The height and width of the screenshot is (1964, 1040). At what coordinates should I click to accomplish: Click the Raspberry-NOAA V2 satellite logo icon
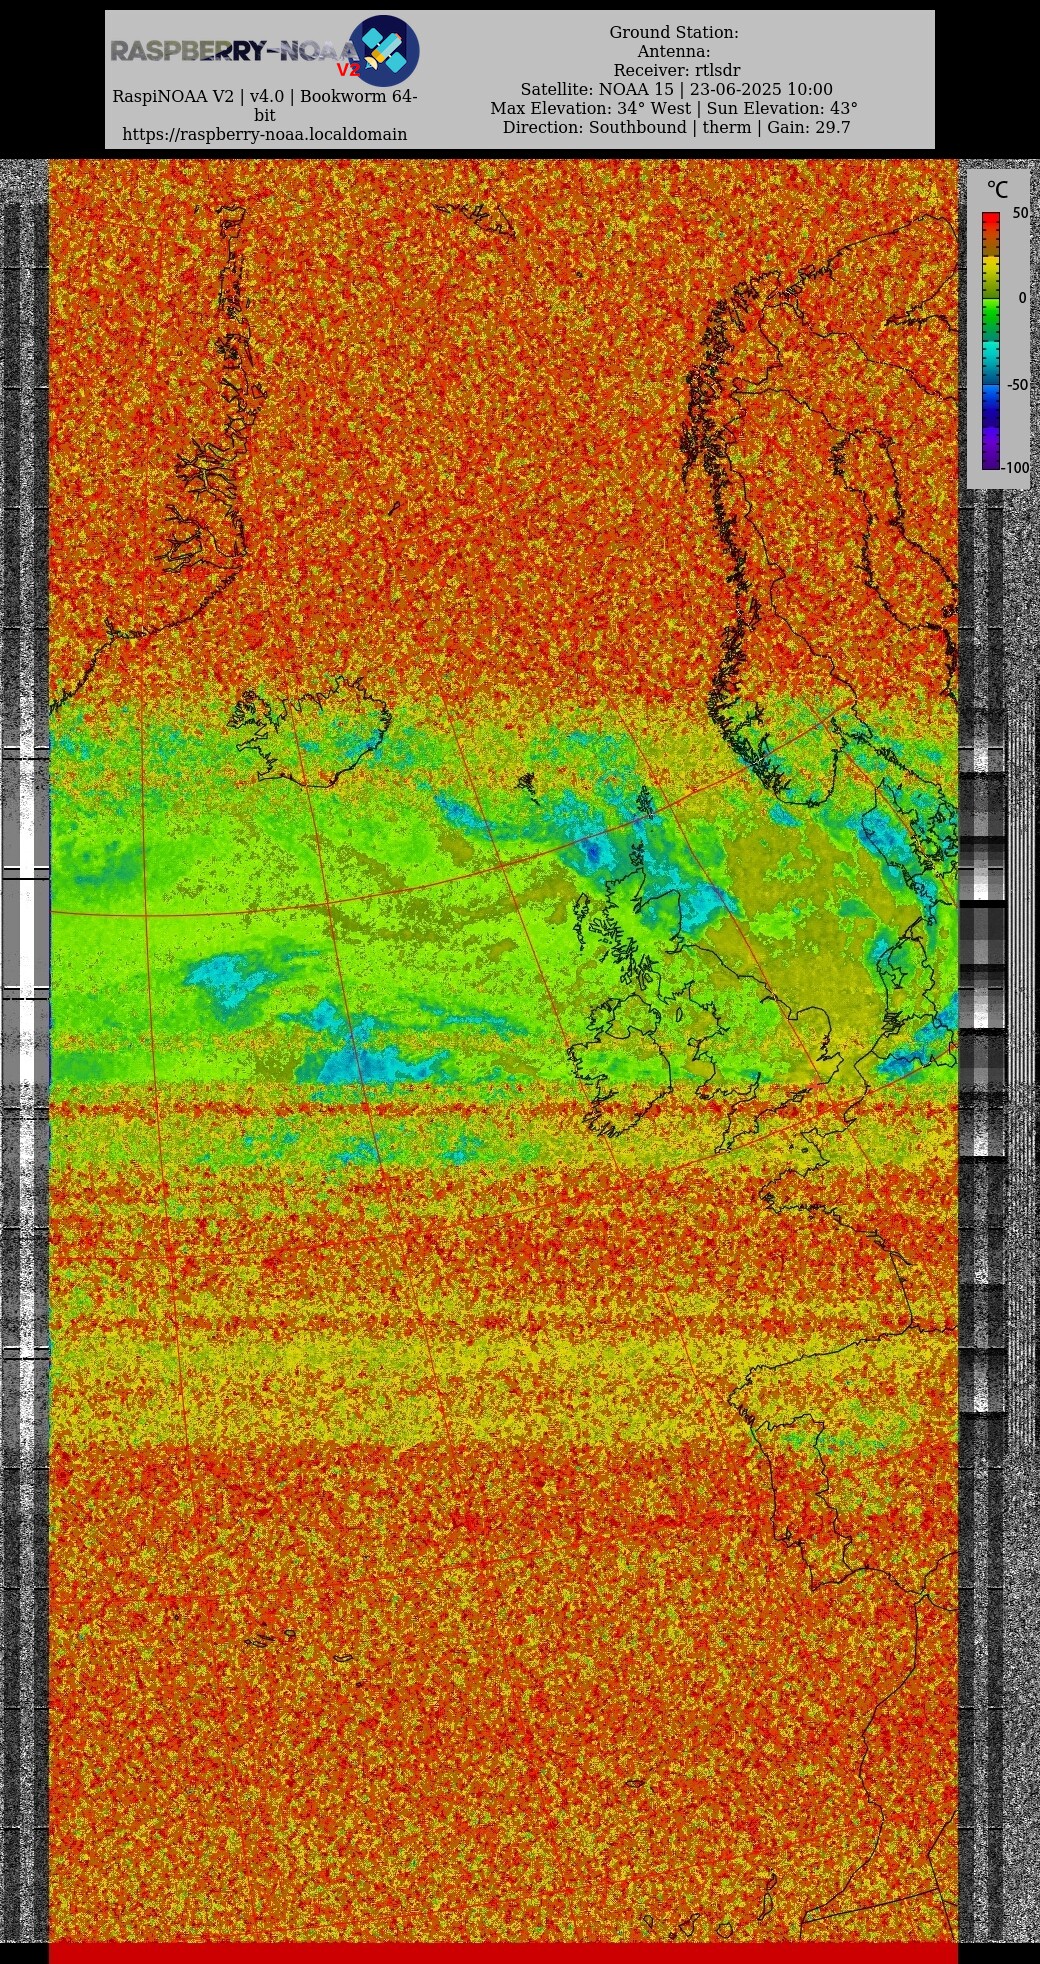click(383, 51)
